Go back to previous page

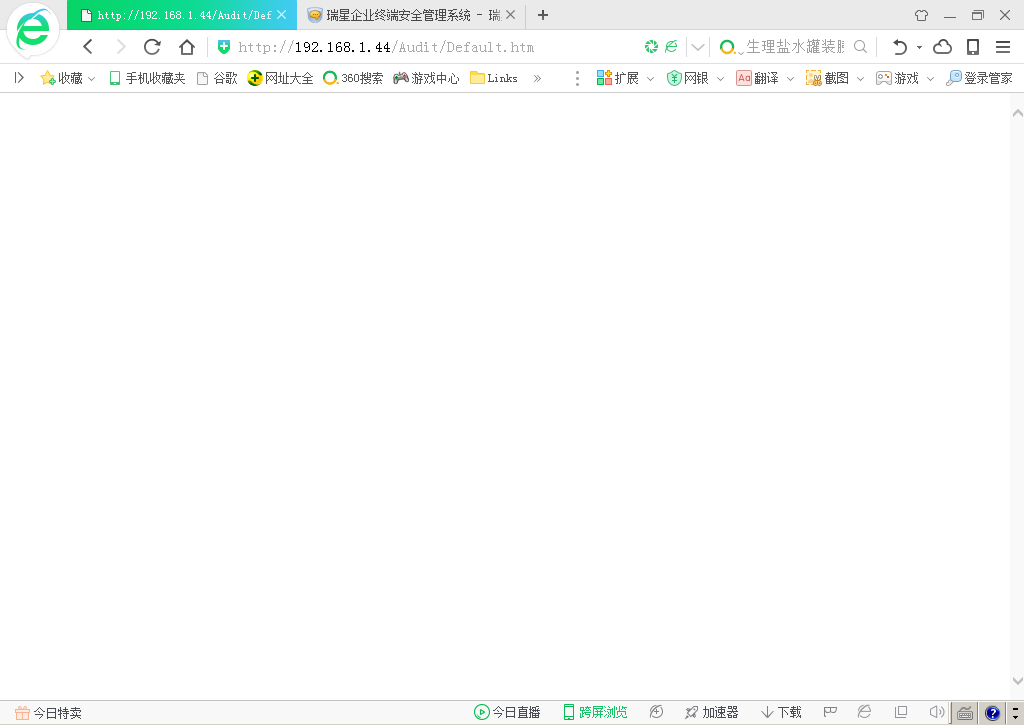tap(88, 46)
